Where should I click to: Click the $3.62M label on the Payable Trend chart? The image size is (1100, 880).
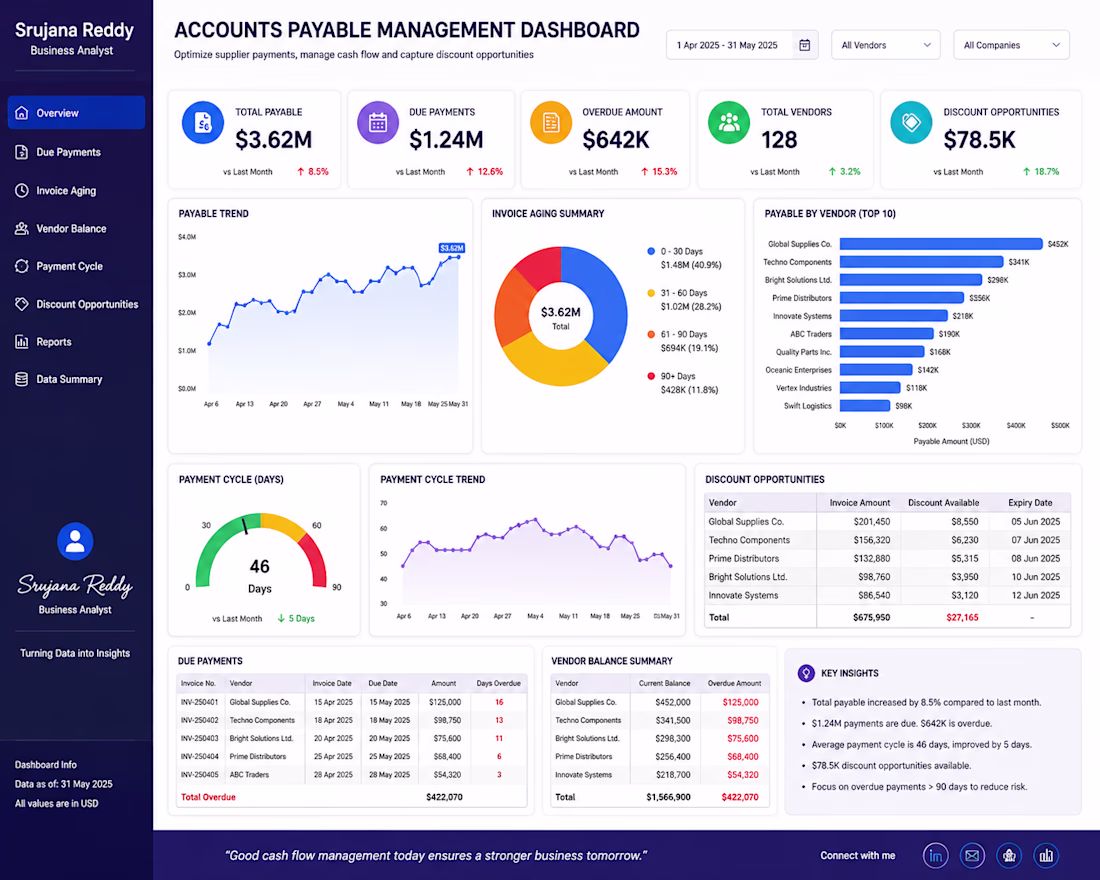[452, 248]
